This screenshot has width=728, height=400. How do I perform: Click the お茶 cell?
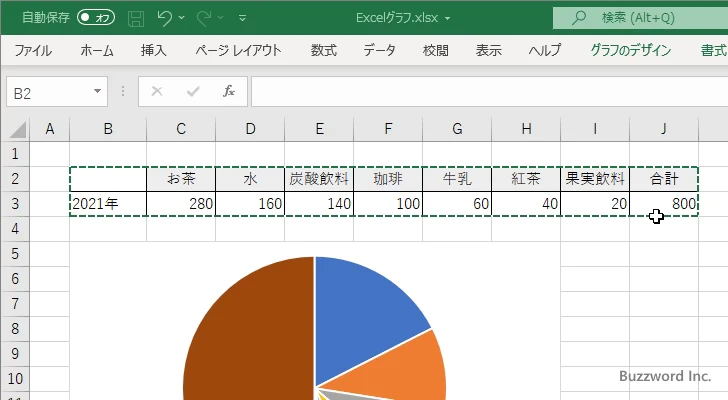pyautogui.click(x=181, y=179)
